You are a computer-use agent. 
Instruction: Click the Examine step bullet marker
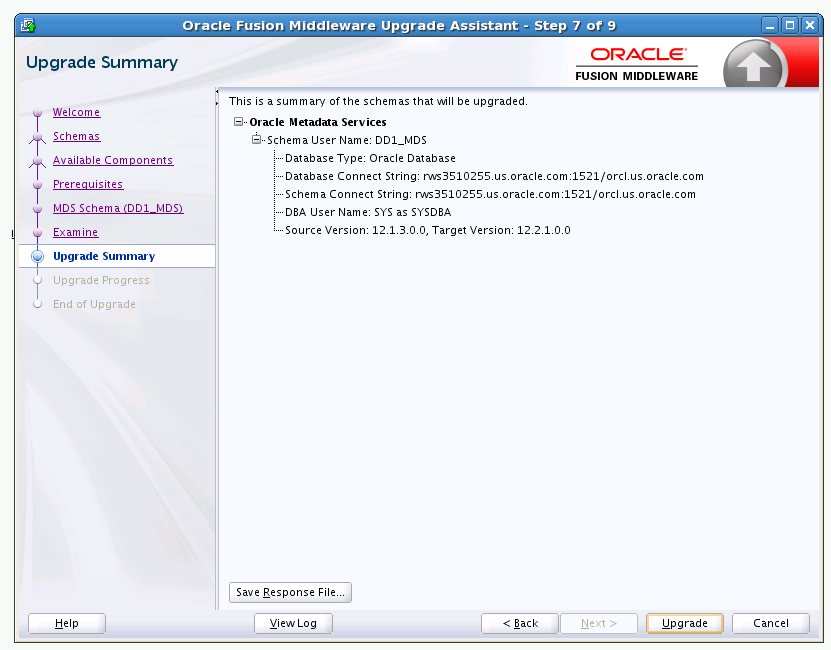[x=37, y=232]
